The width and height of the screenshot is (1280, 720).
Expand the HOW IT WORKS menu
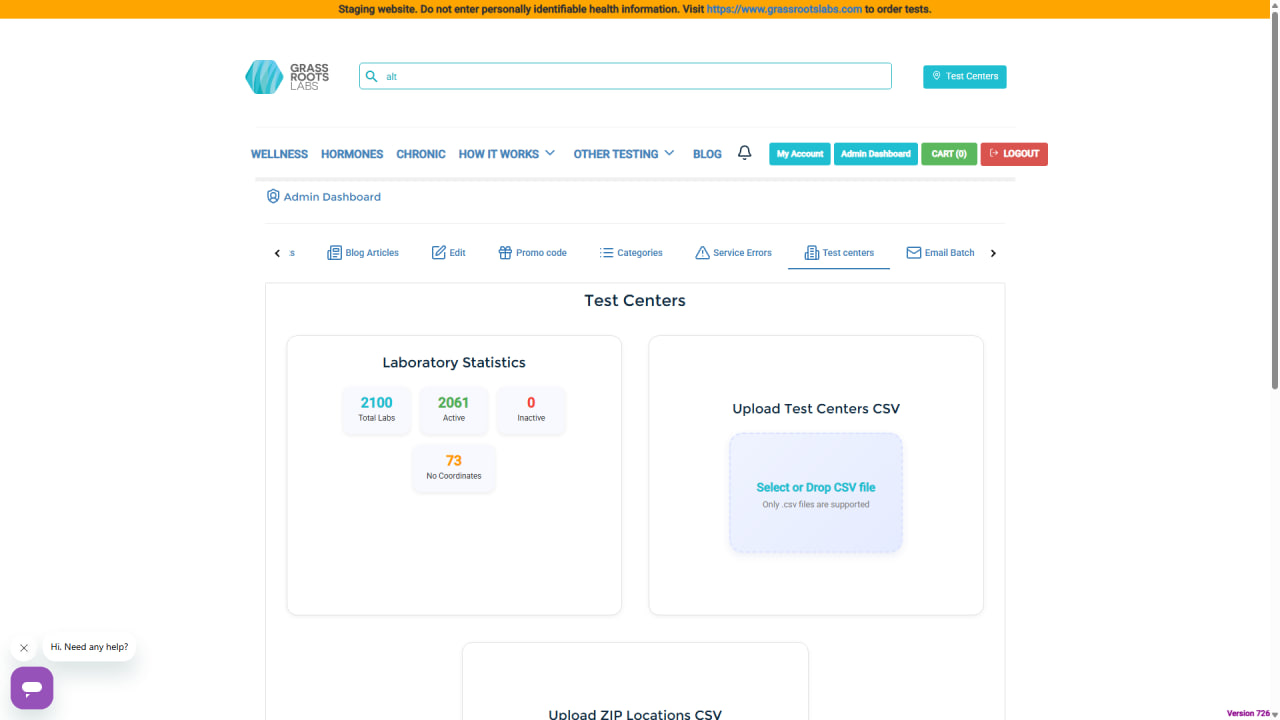click(x=506, y=154)
